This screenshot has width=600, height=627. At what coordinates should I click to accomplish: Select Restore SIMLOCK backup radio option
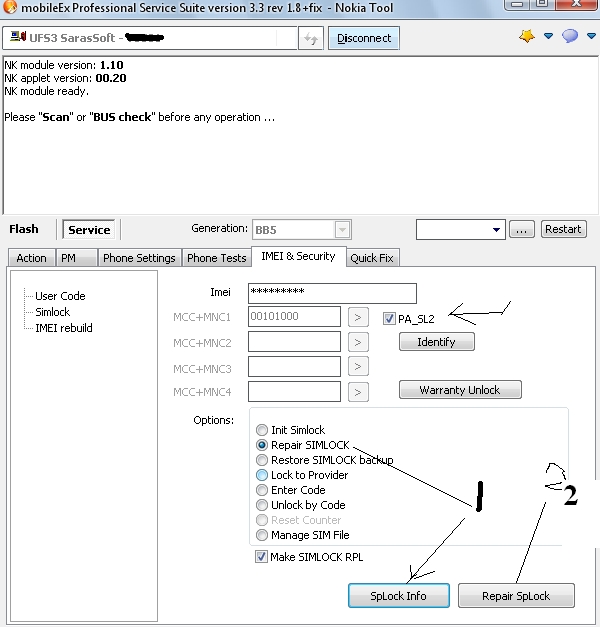(x=262, y=460)
